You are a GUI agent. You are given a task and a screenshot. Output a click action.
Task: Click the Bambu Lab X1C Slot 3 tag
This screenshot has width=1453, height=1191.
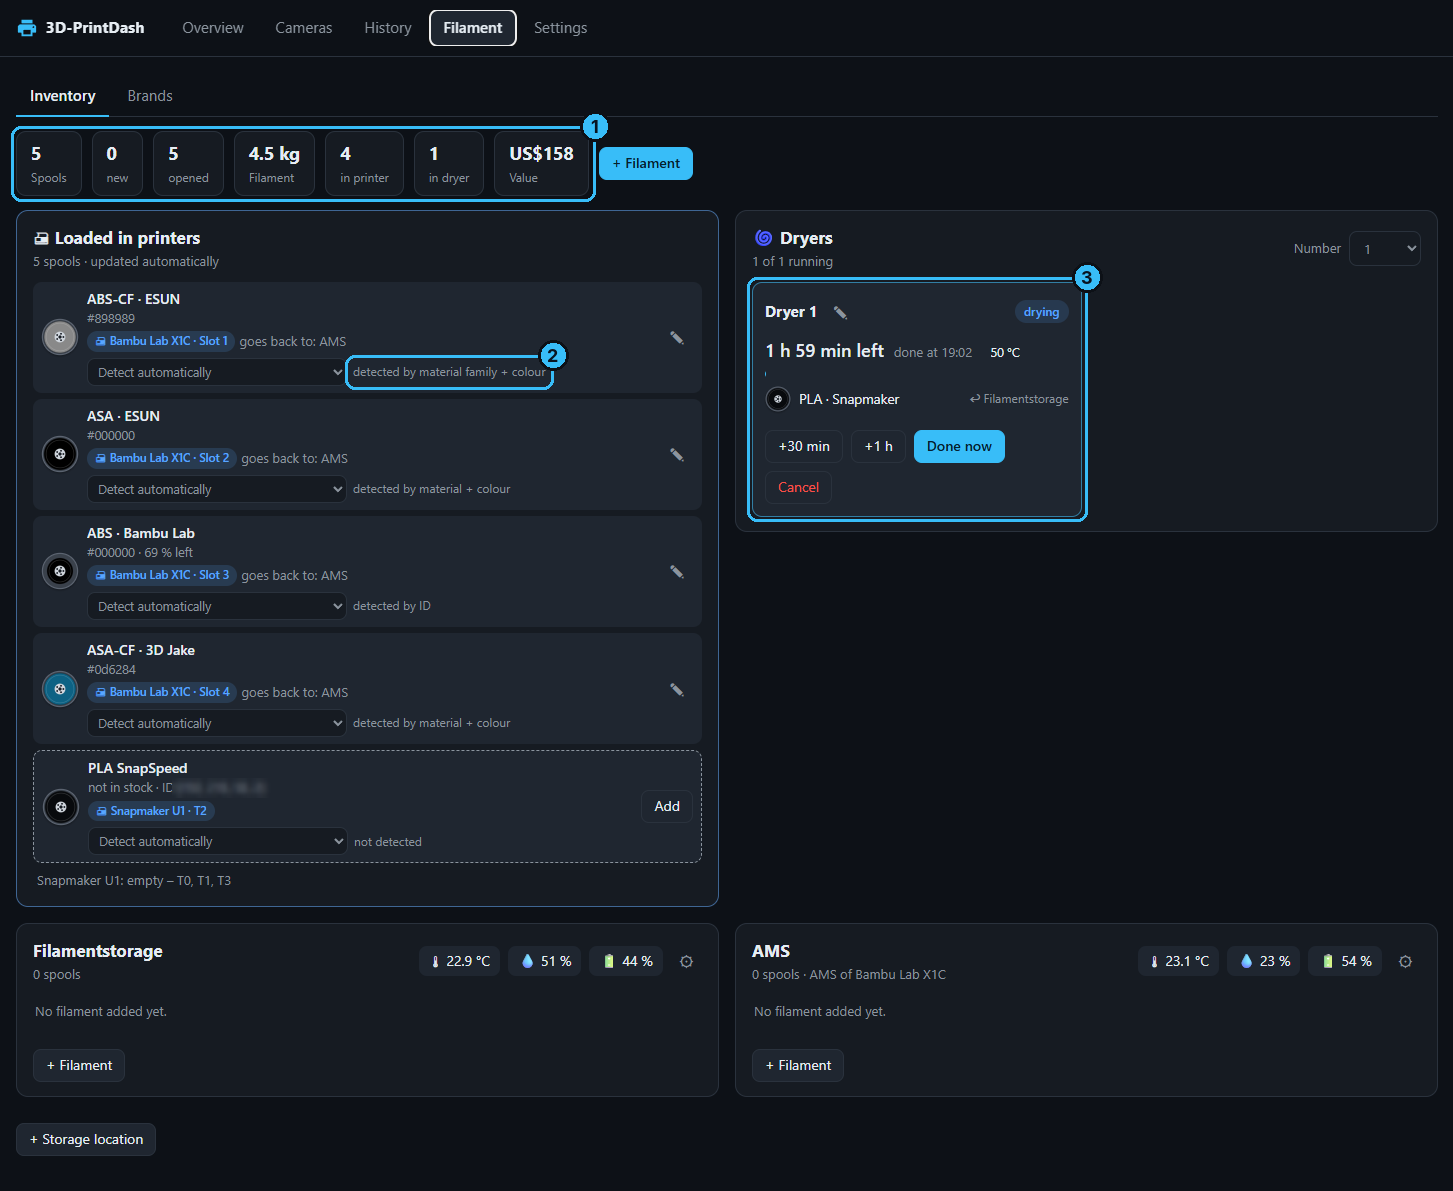[x=162, y=575]
